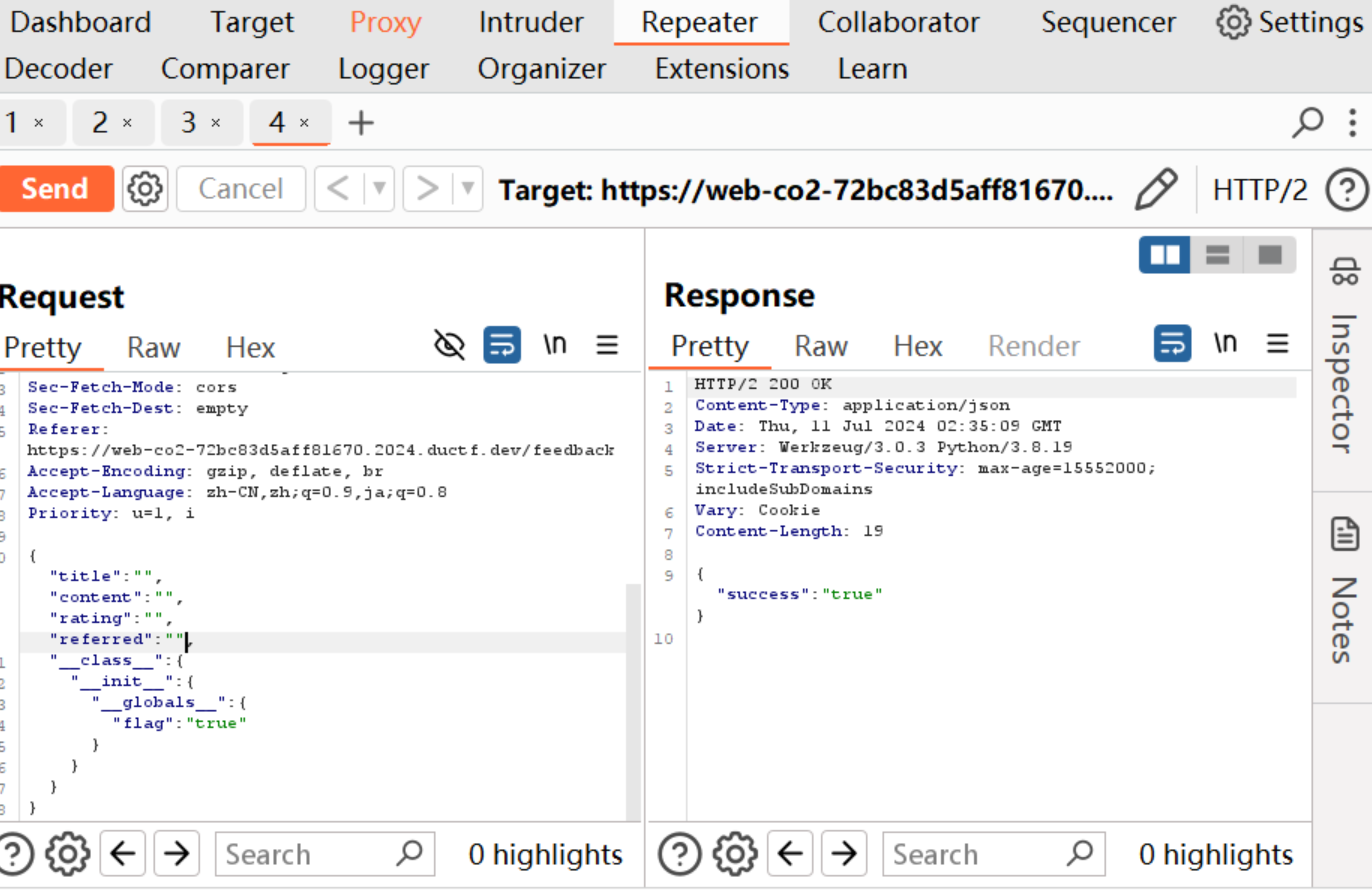This screenshot has height=890, width=1372.
Task: Click the Target URL label
Action: click(806, 189)
